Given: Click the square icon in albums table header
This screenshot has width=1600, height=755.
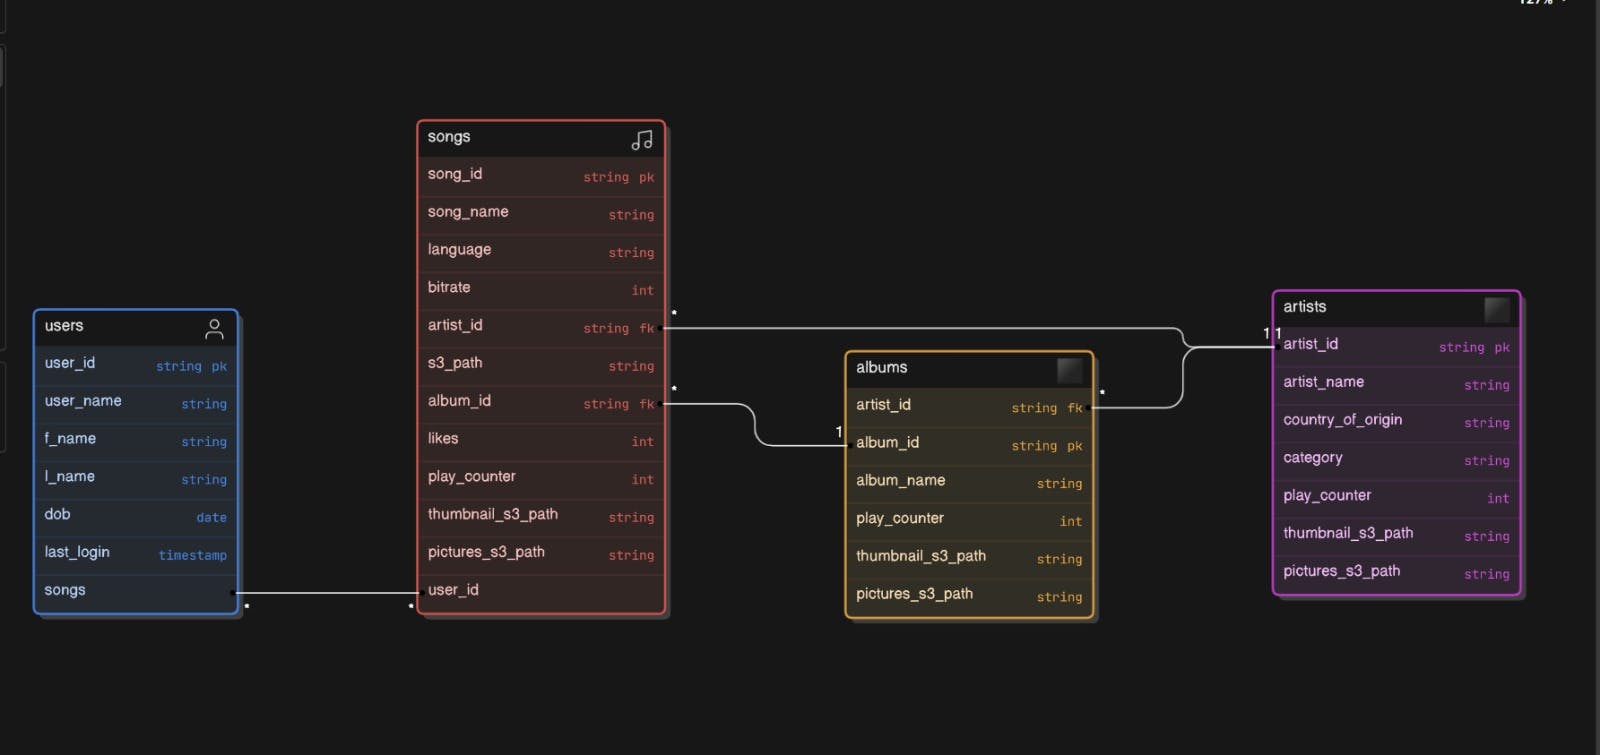Looking at the screenshot, I should coord(1069,370).
